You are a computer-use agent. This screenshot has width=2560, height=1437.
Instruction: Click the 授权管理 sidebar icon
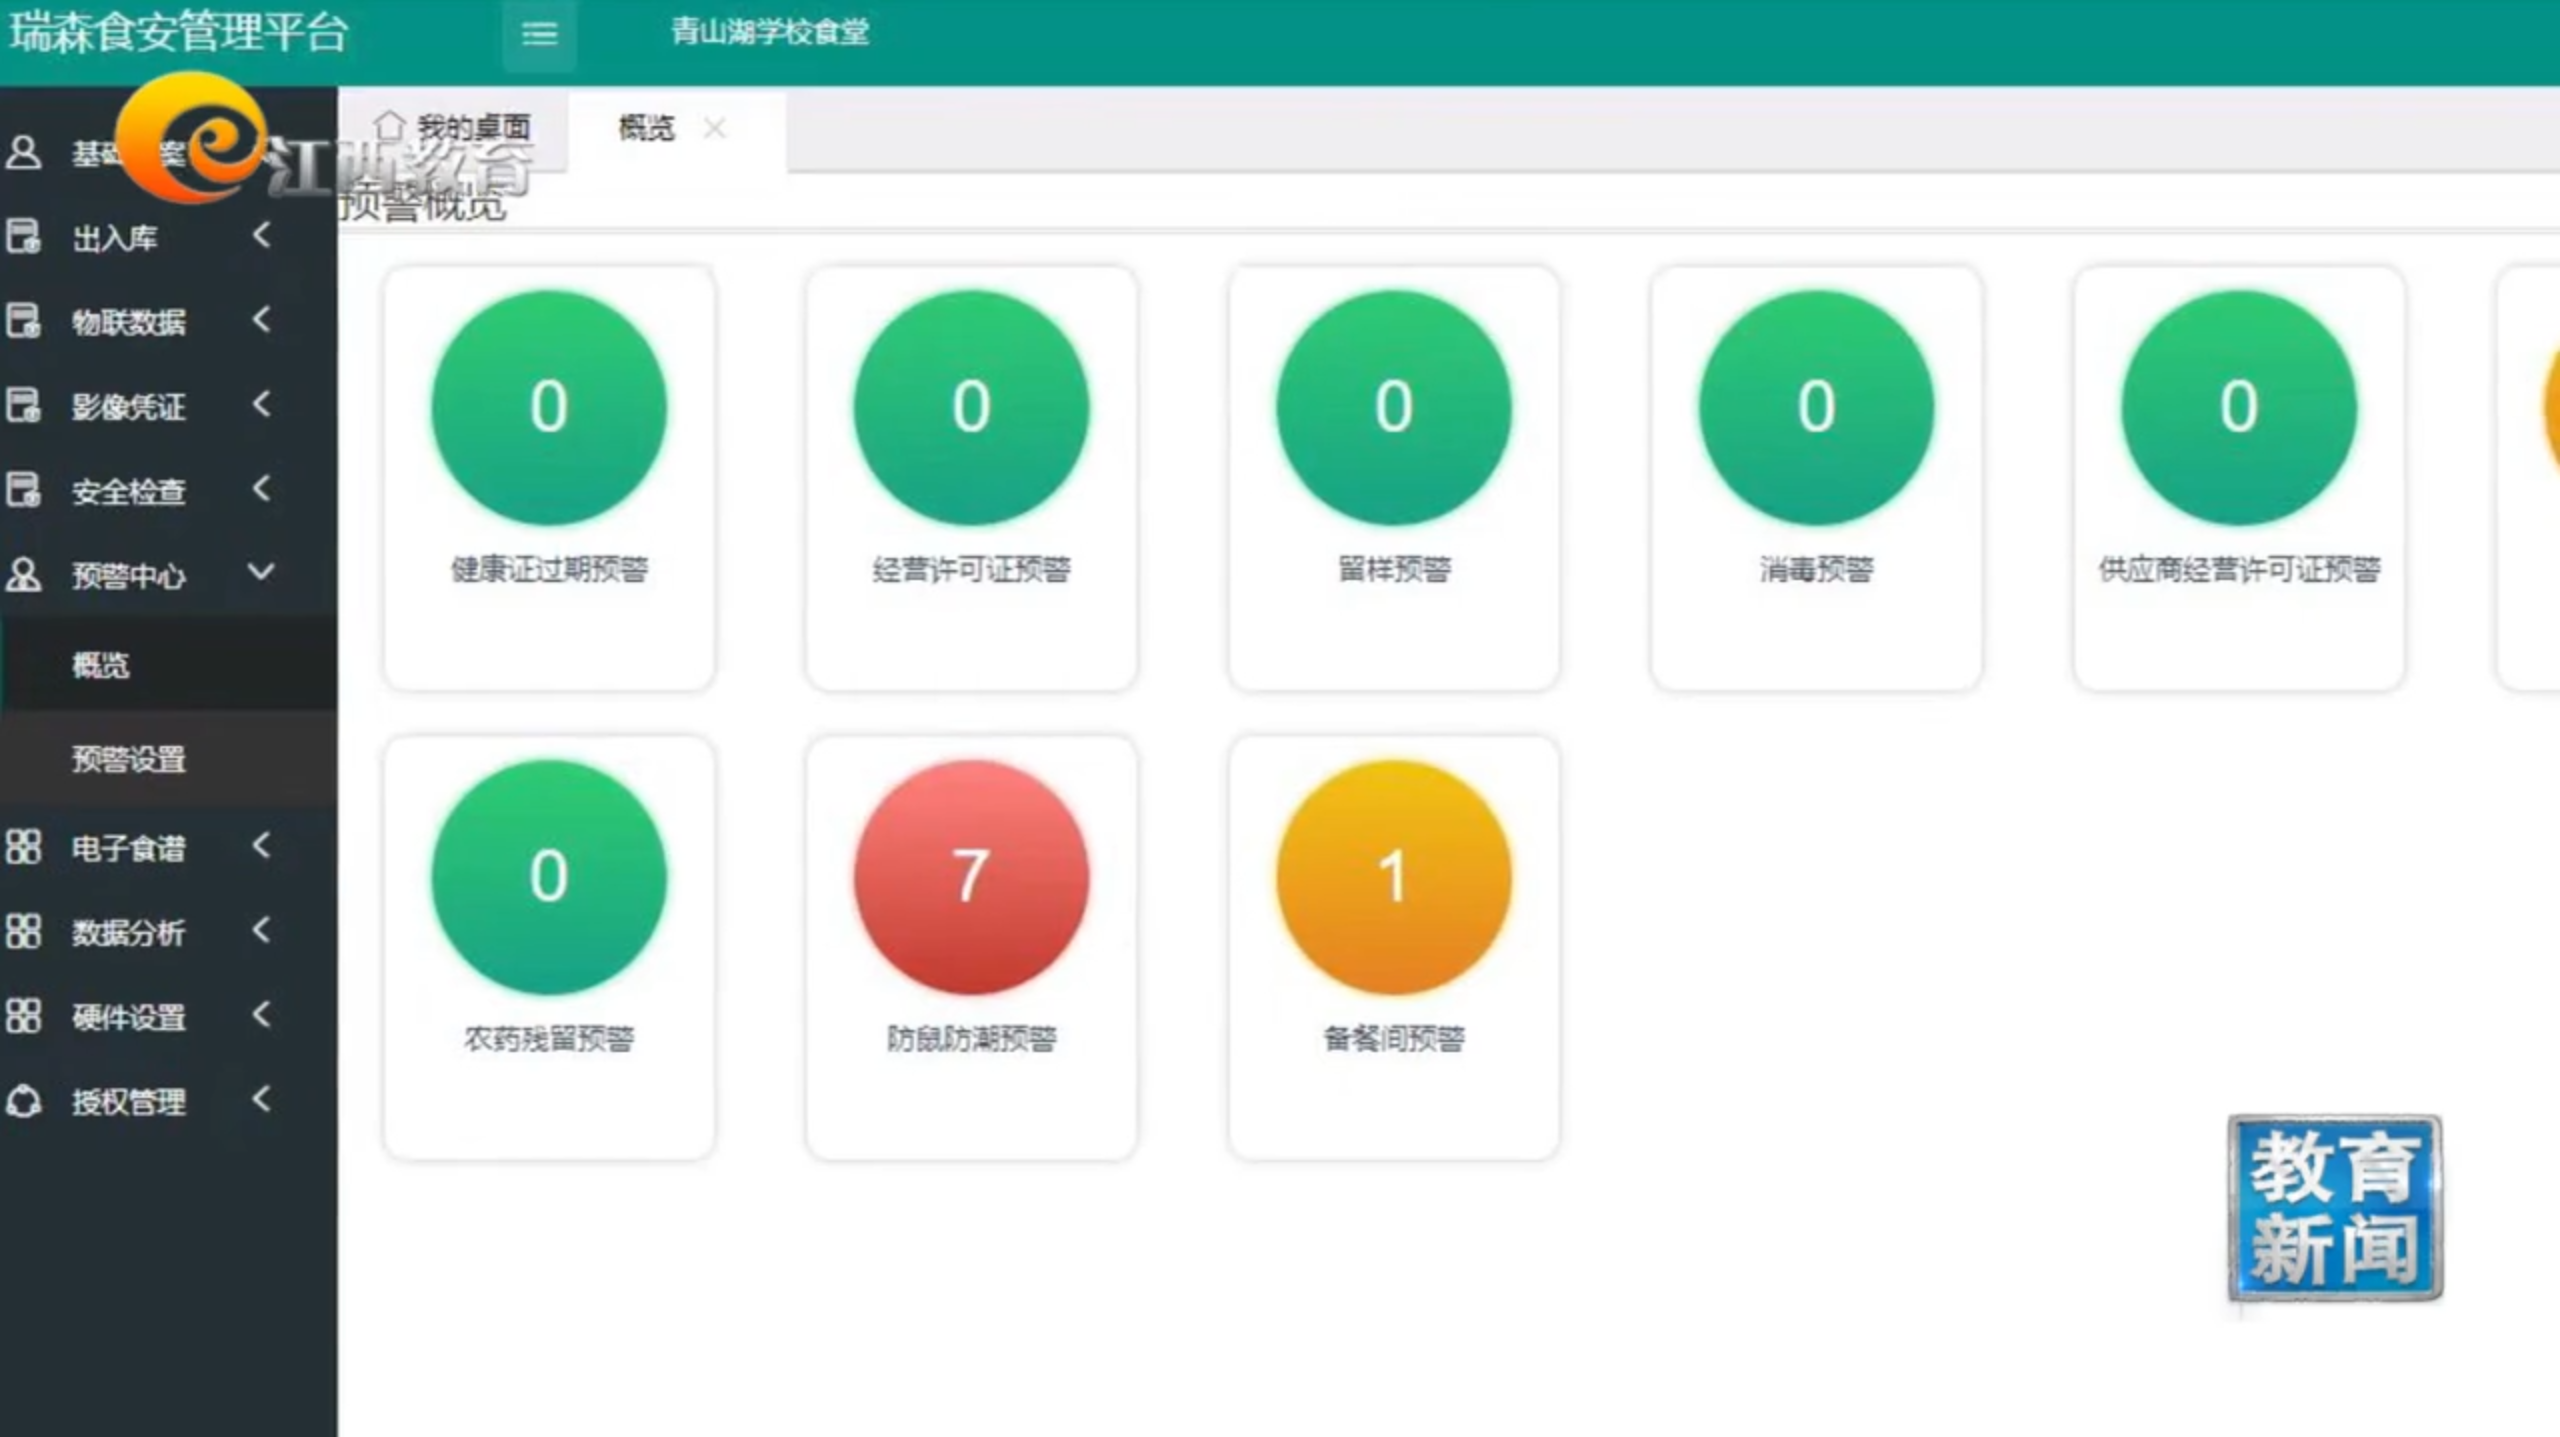23,1101
